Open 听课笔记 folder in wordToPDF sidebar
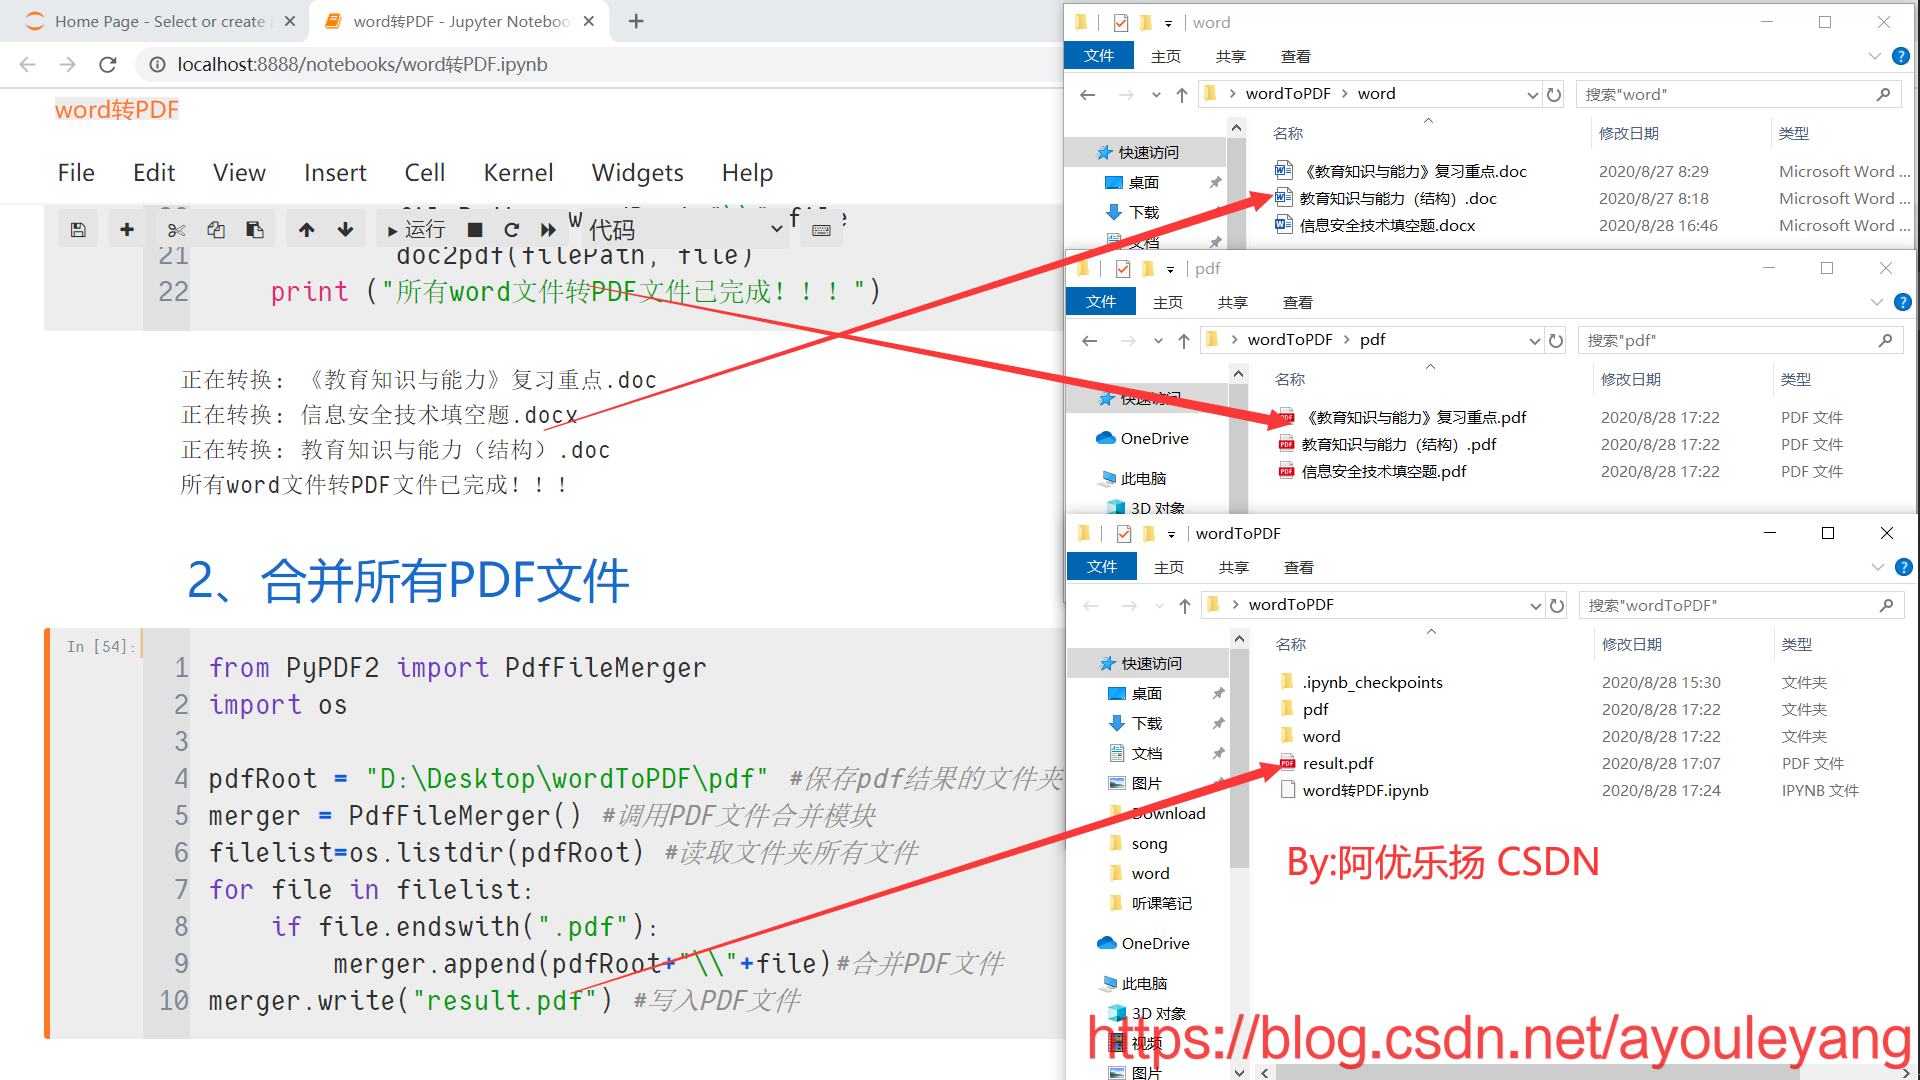1920x1080 pixels. coord(1161,904)
